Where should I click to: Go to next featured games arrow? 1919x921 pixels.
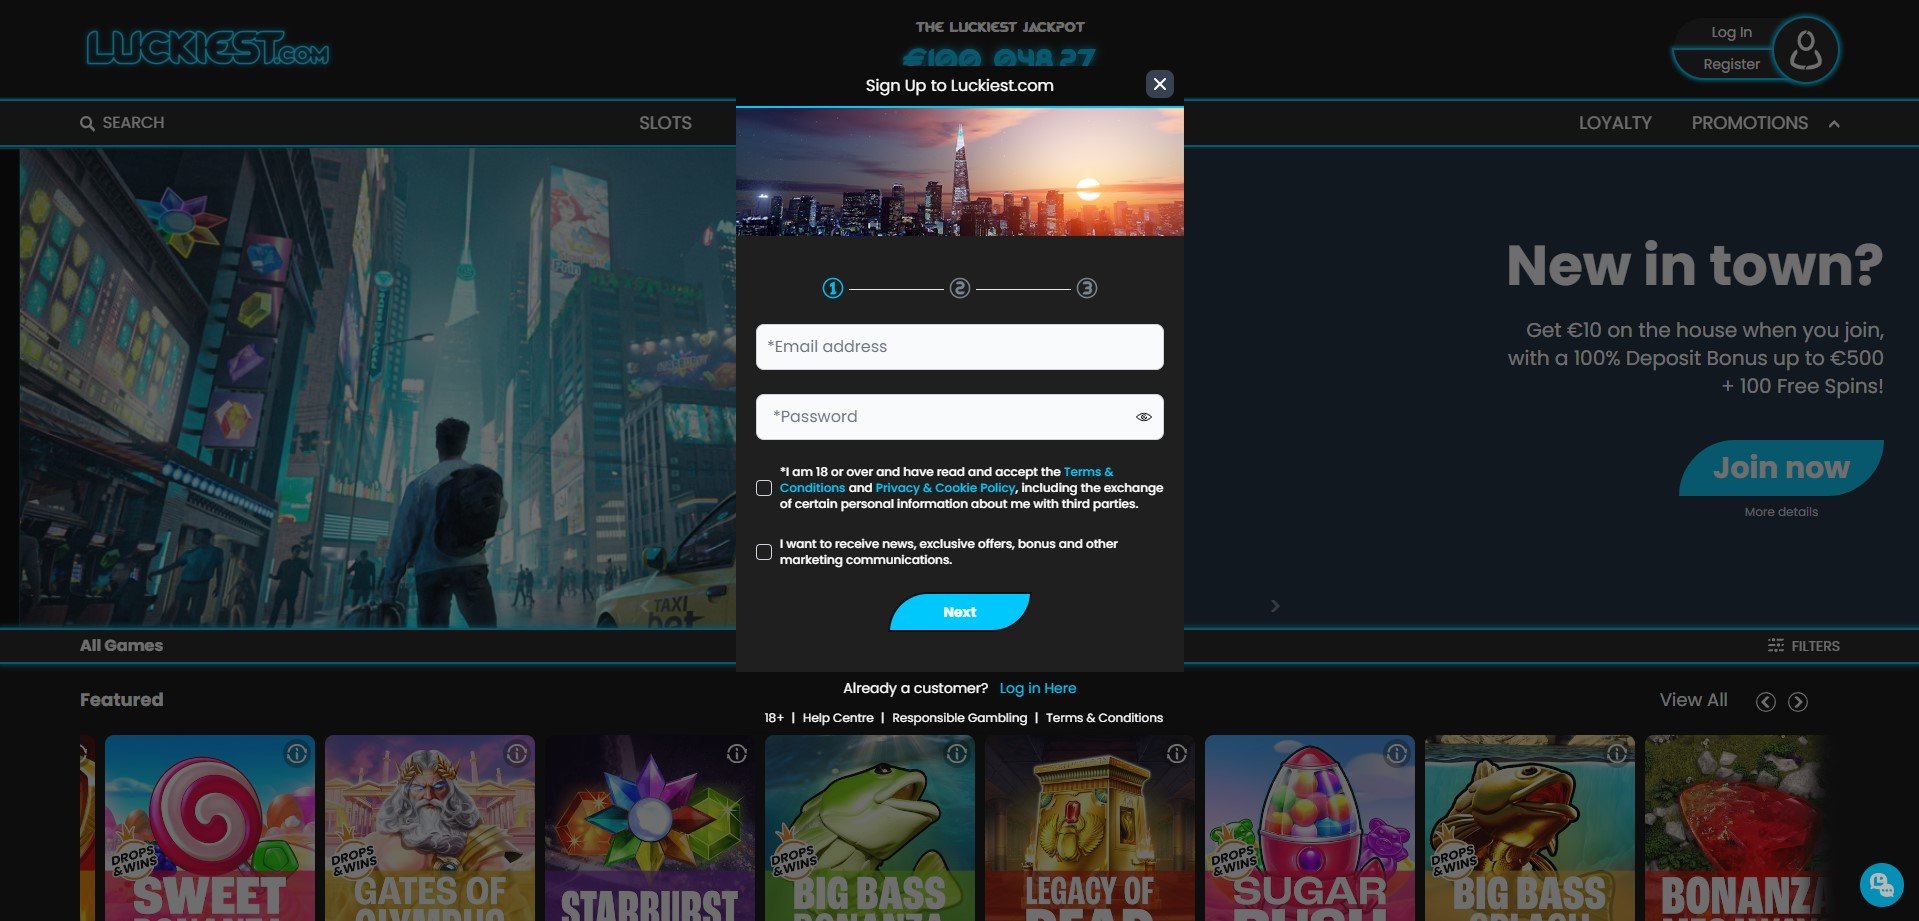(1798, 702)
